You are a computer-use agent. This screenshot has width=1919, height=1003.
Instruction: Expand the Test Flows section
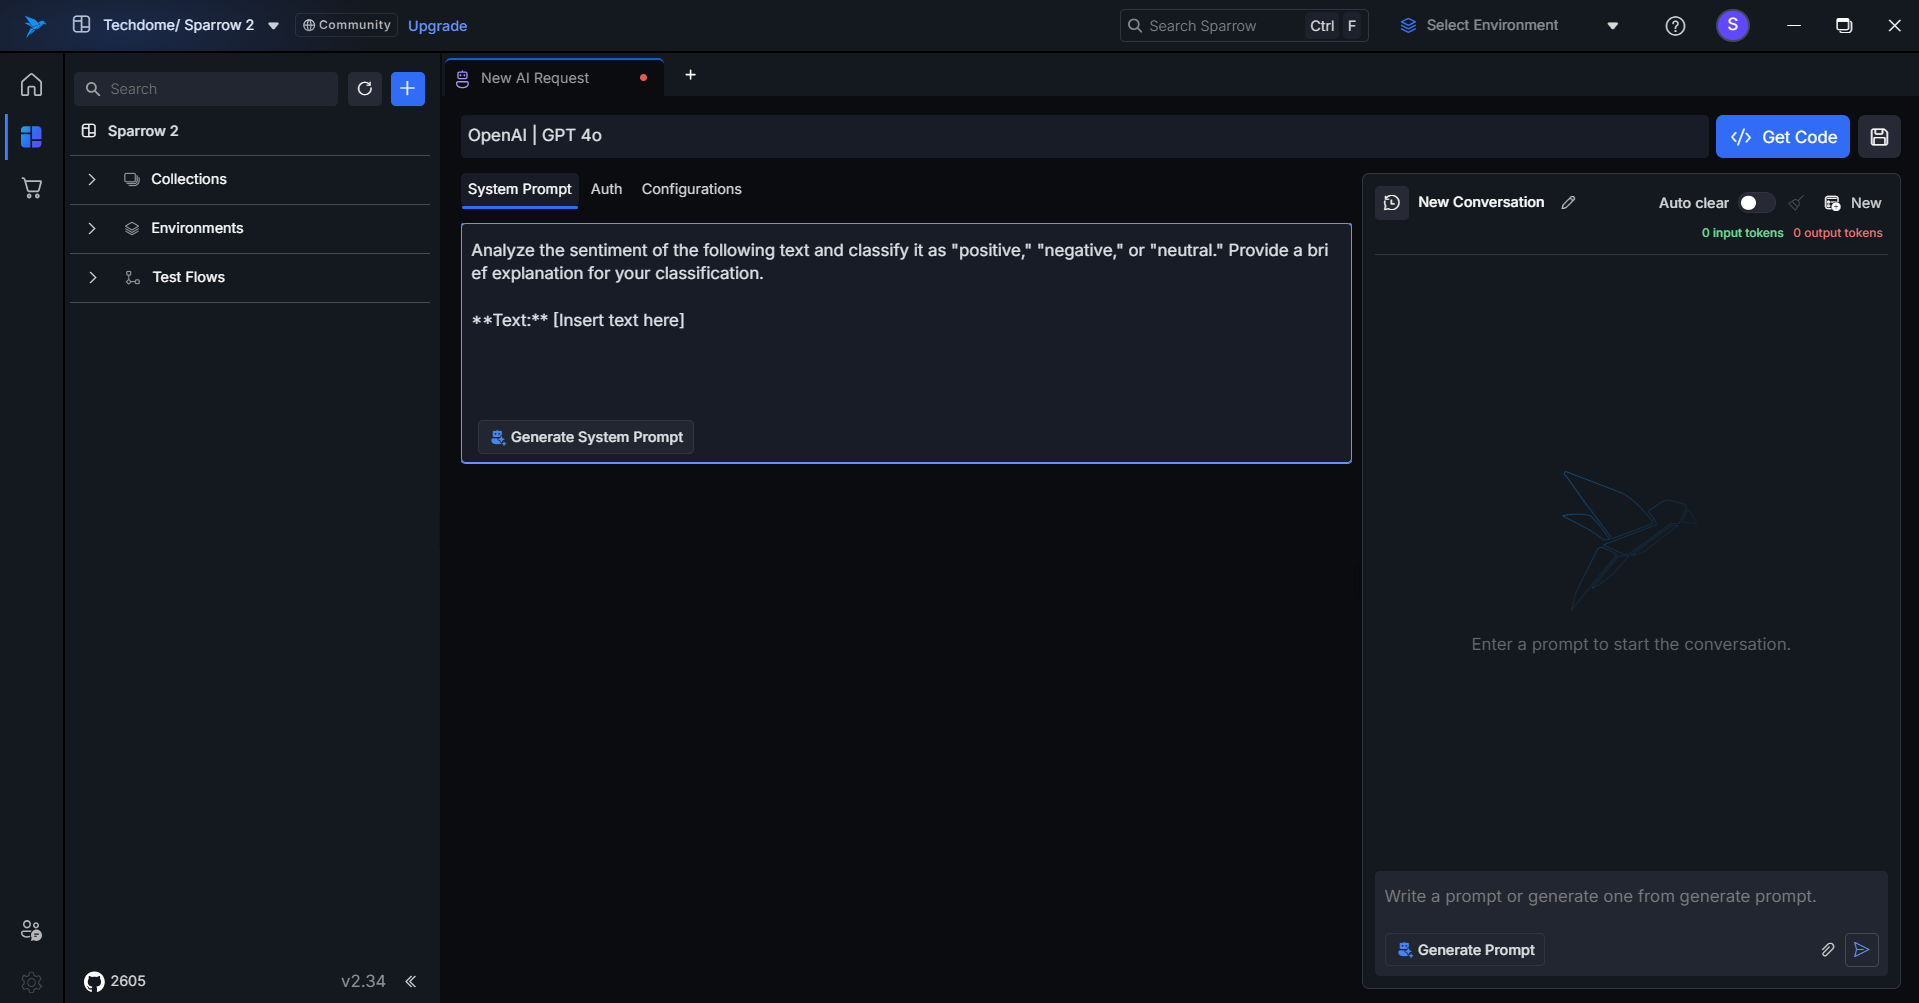tap(92, 277)
